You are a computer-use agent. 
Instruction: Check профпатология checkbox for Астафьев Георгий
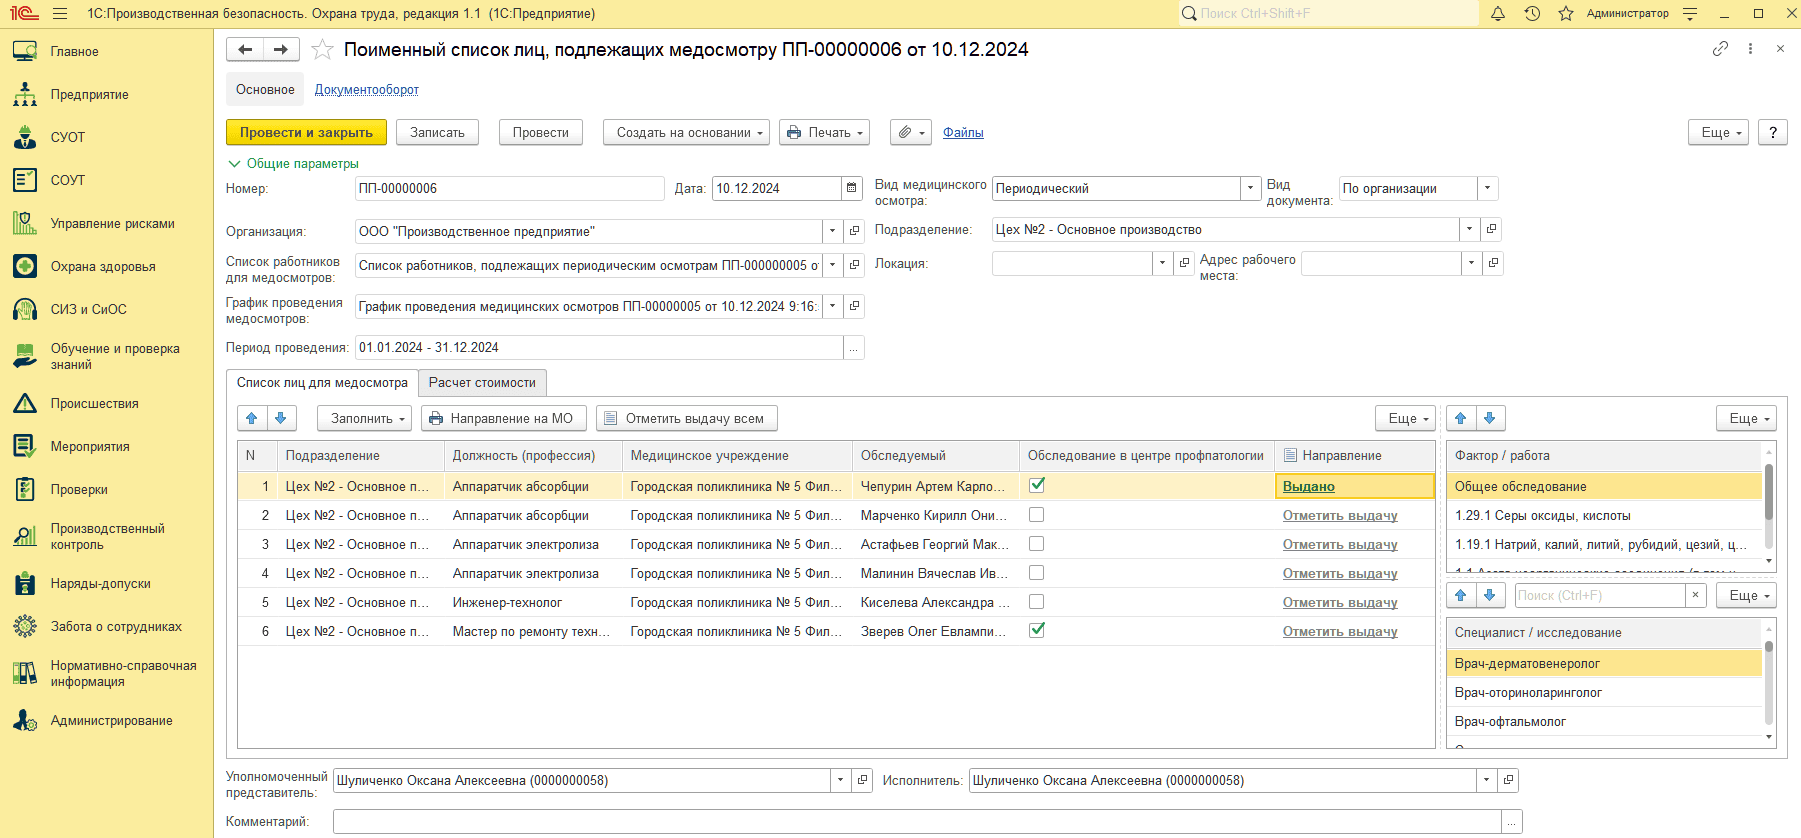(1037, 543)
